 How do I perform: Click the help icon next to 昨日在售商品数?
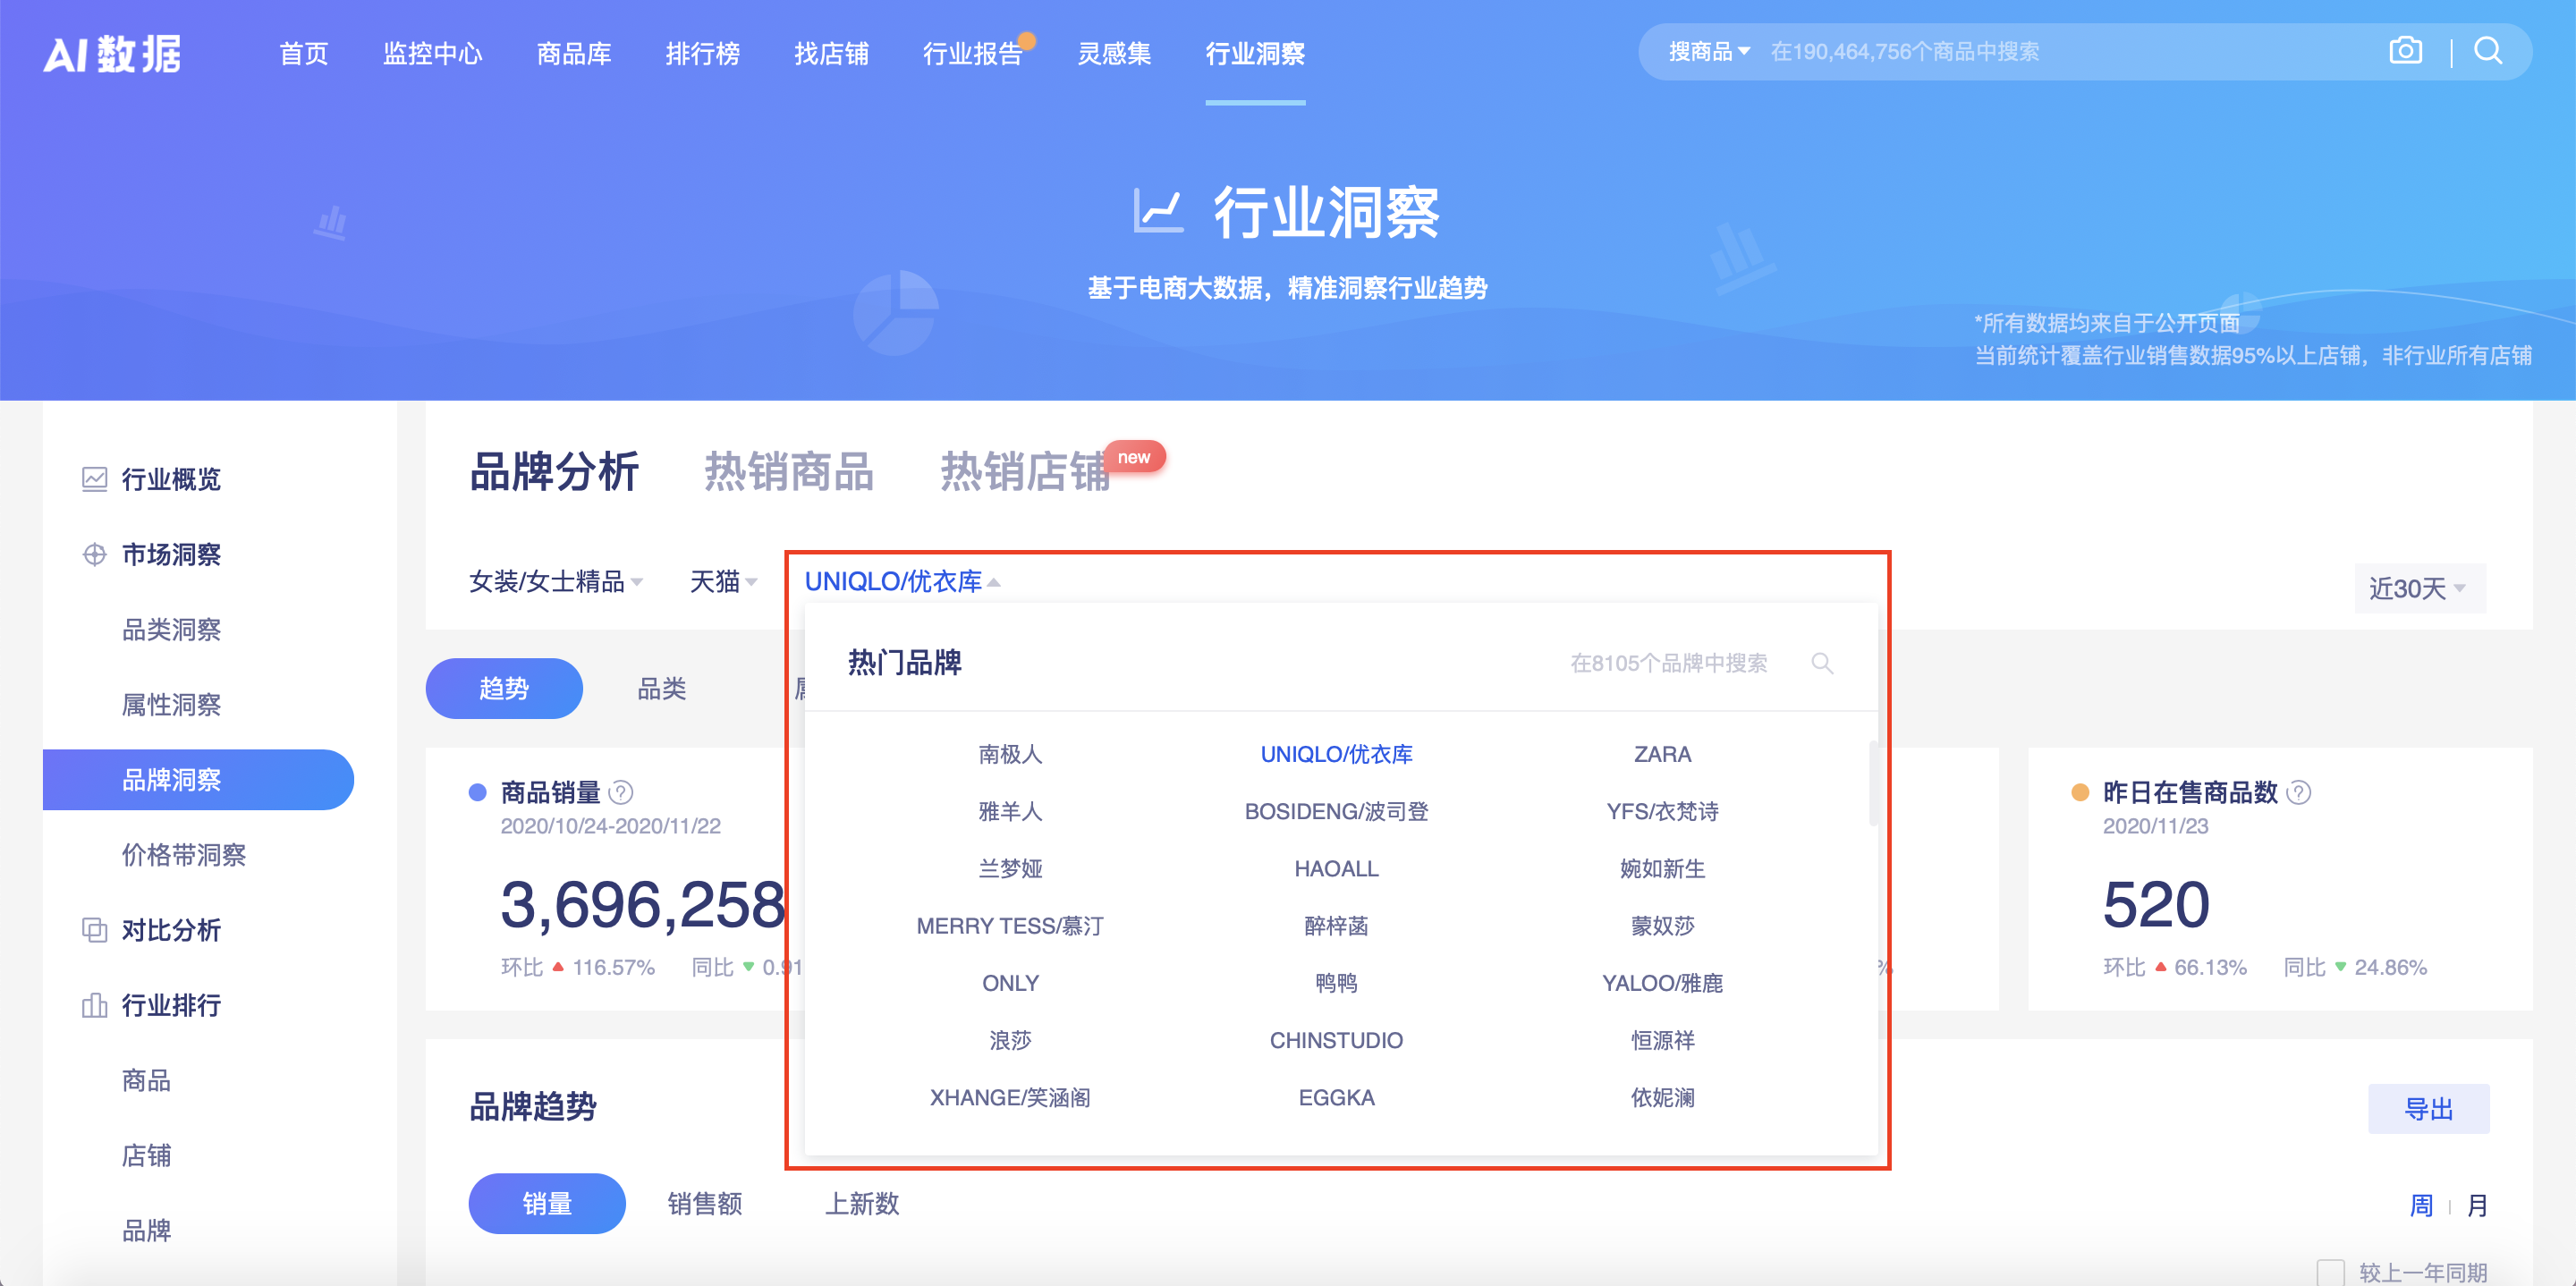pos(2297,792)
